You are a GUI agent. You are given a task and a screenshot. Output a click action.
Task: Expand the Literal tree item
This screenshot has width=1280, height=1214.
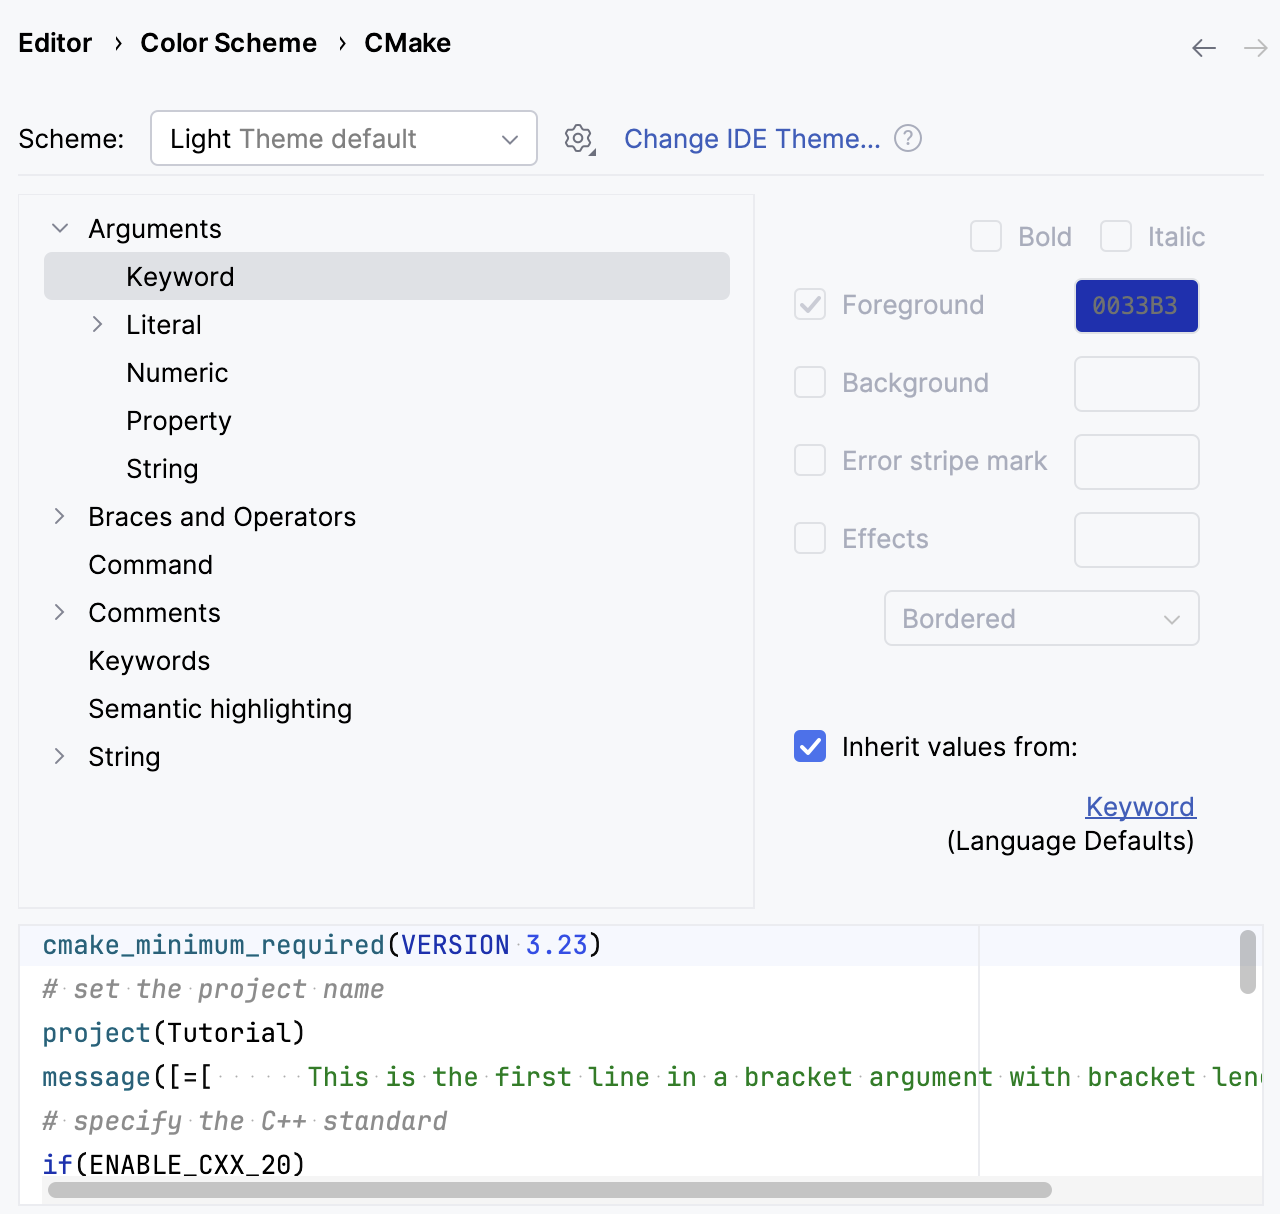pos(97,324)
